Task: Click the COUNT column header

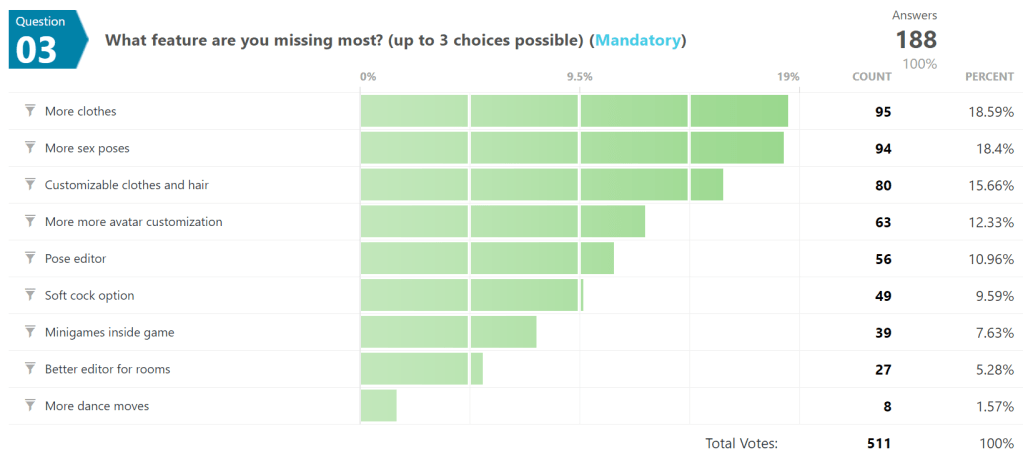Action: (x=871, y=77)
